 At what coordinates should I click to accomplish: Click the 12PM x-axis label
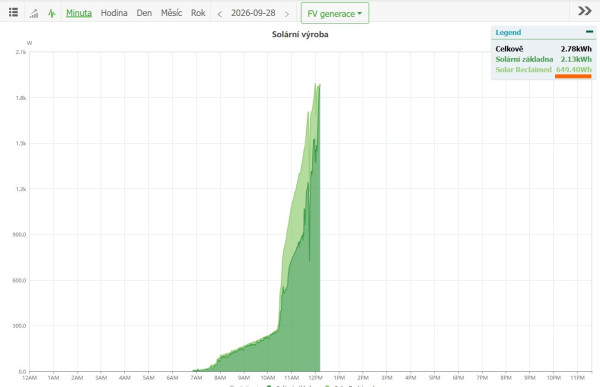[x=315, y=378]
